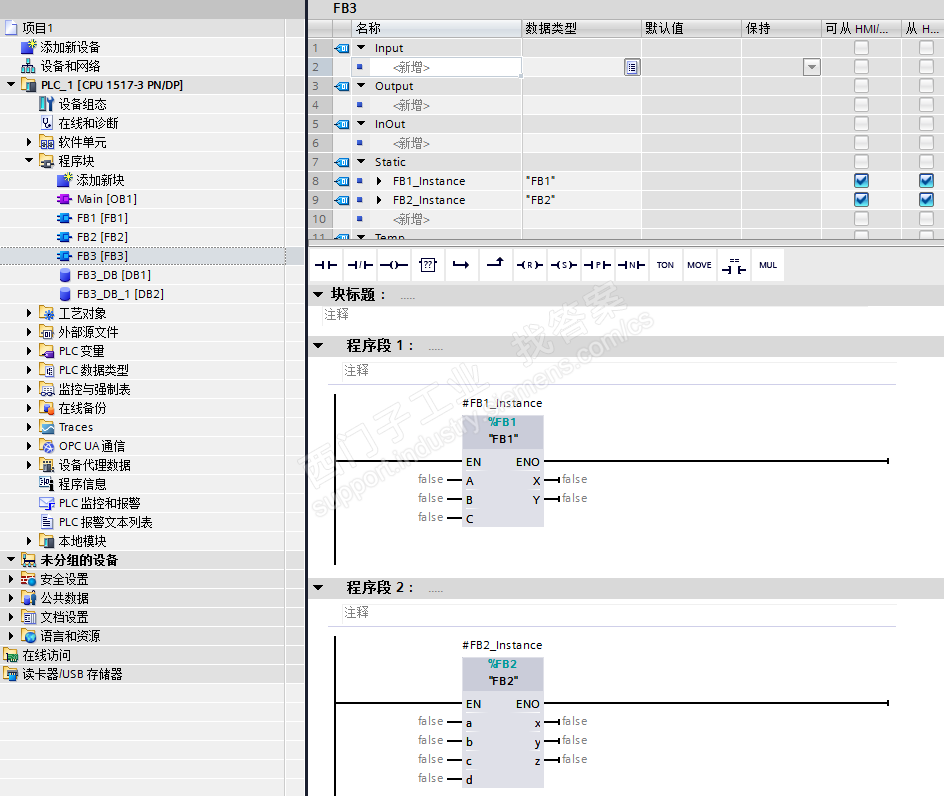Open FB1 [FB1] function block
The image size is (944, 796).
pyautogui.click(x=102, y=218)
